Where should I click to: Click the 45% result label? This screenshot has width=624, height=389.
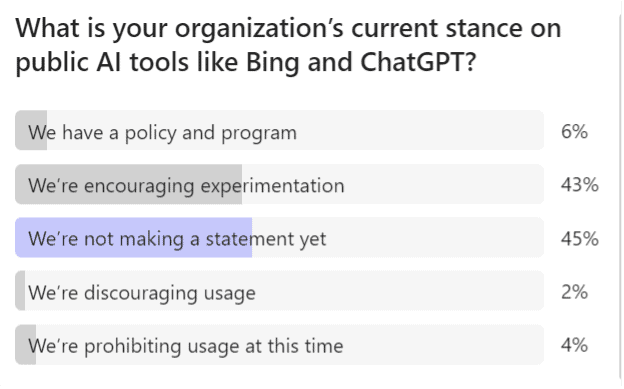tap(580, 238)
